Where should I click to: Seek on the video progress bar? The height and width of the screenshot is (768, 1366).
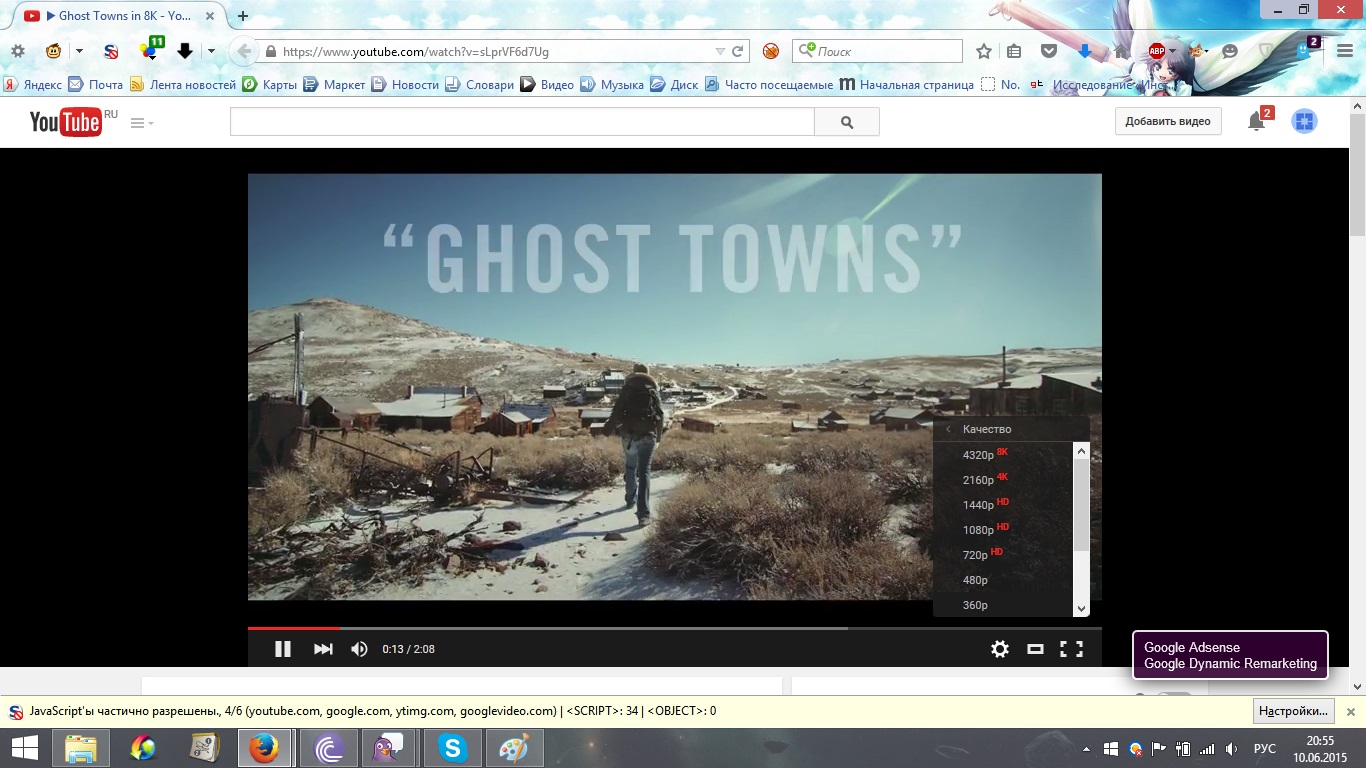(675, 628)
